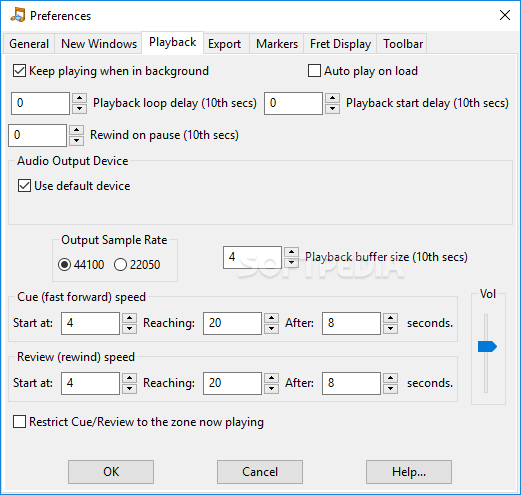The width and height of the screenshot is (521, 495).
Task: Switch to Fret Display tab
Action: (x=340, y=44)
